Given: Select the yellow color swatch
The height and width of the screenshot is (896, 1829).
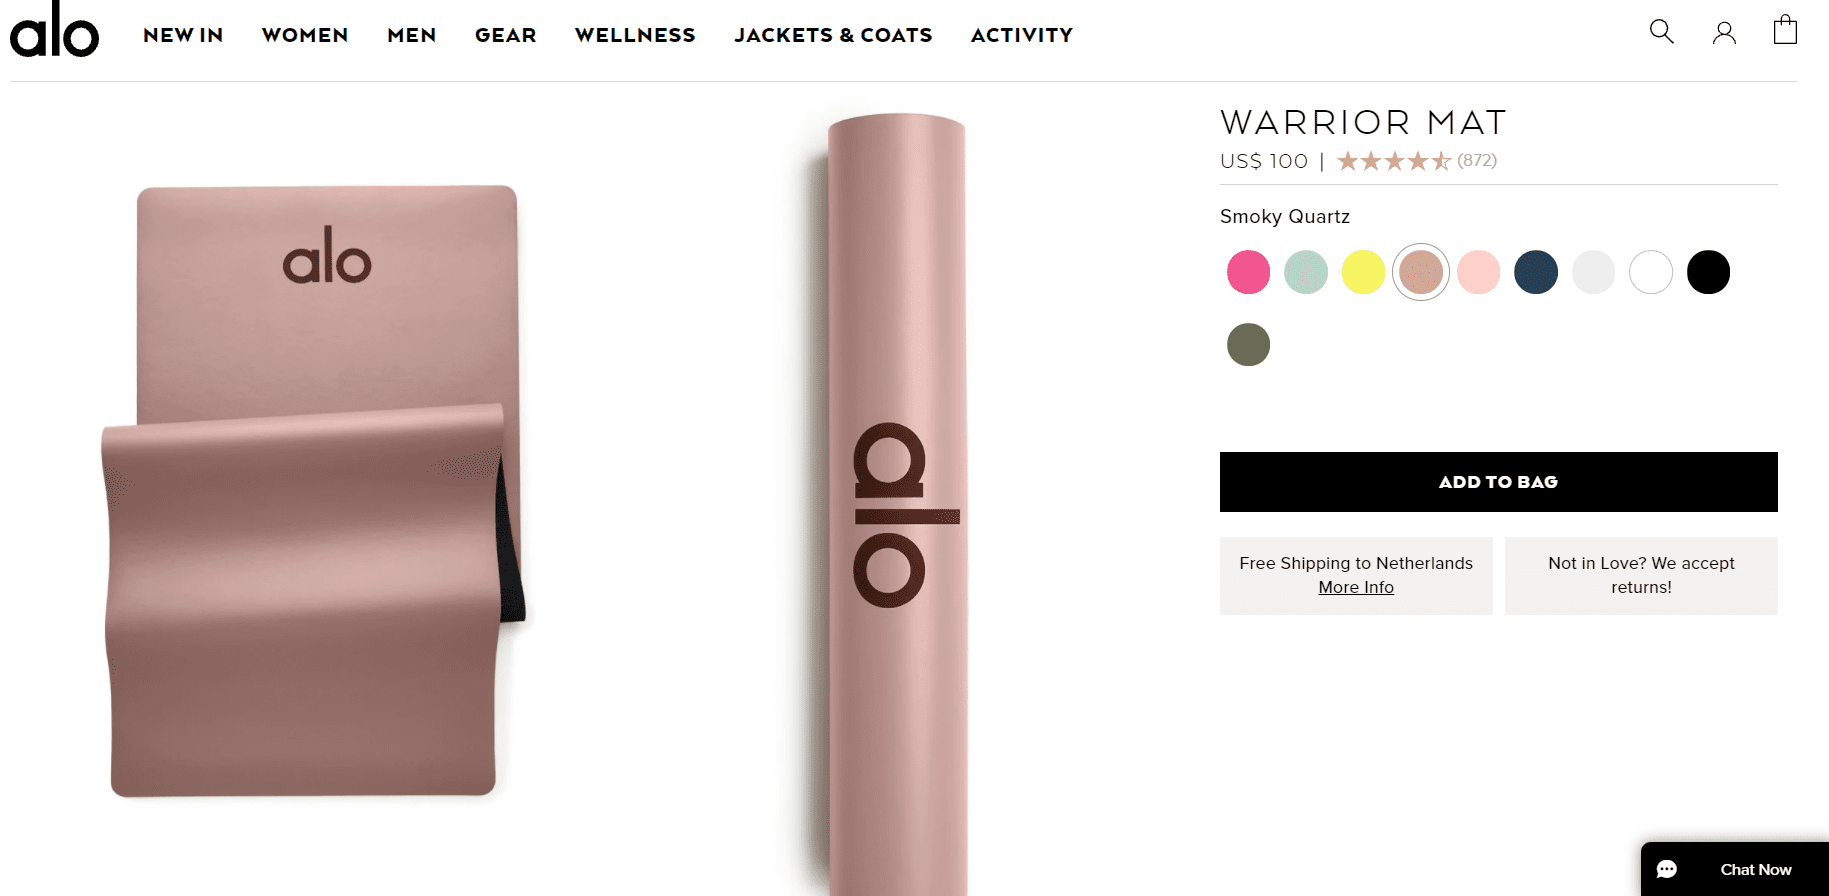Looking at the screenshot, I should click(x=1363, y=272).
